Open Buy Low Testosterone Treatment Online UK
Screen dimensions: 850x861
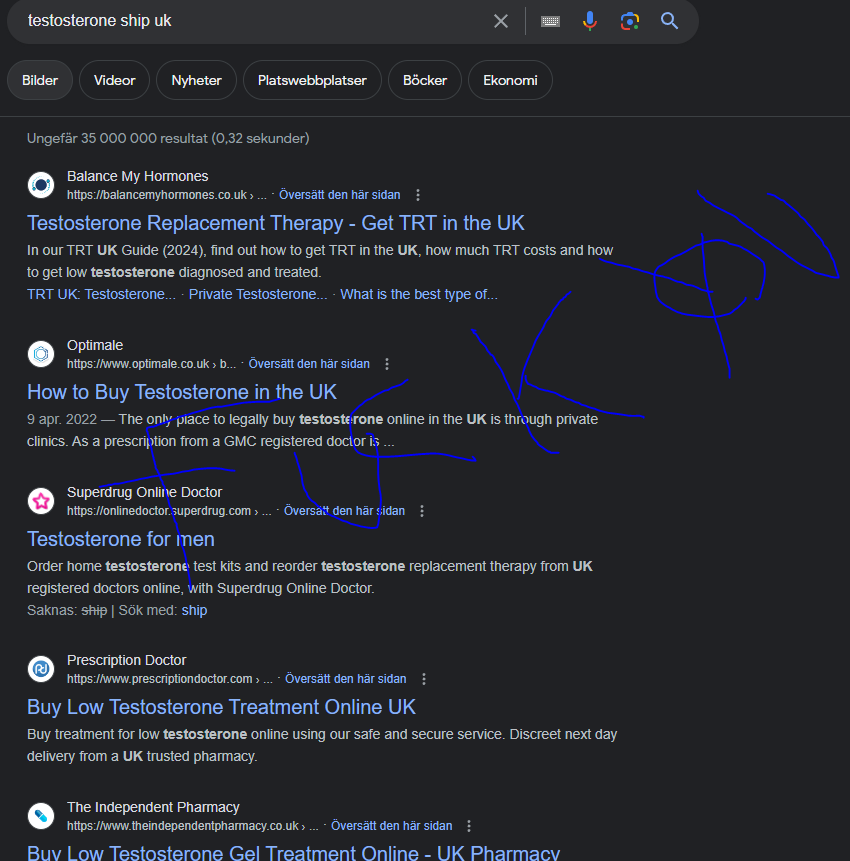tap(221, 708)
